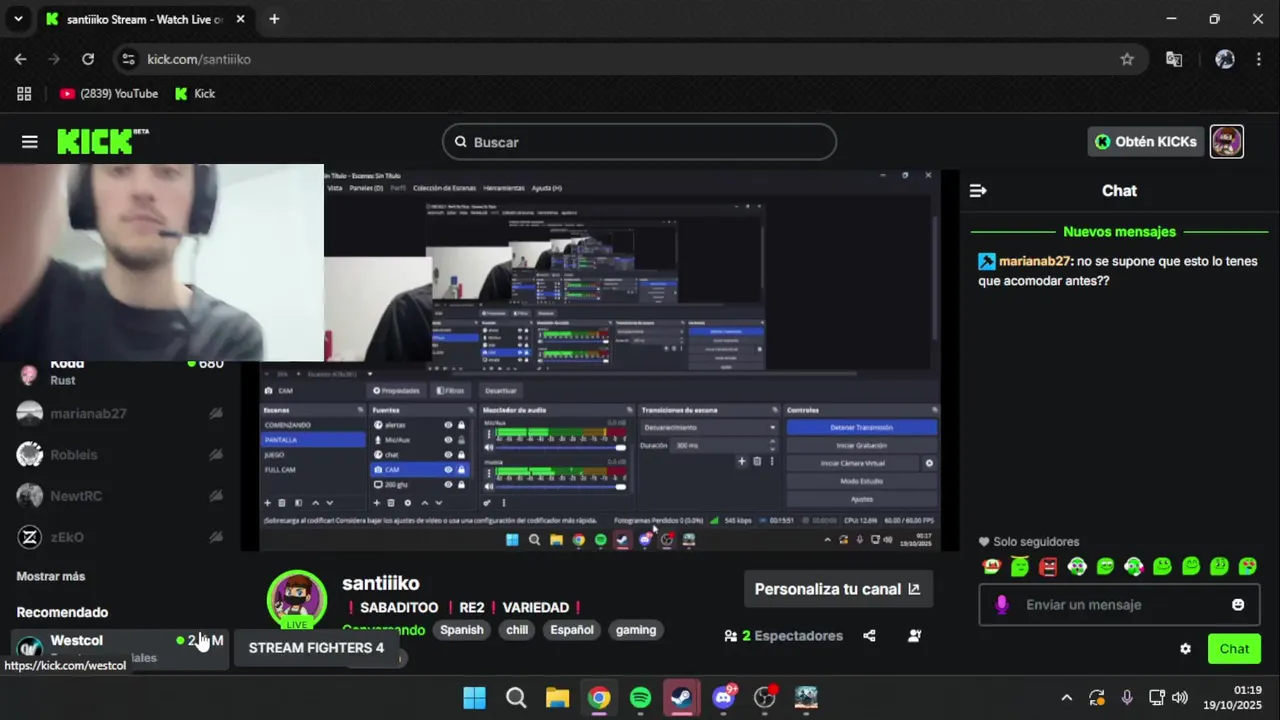Send the red angry face emote
Image resolution: width=1280 pixels, height=720 pixels.
coord(1048,567)
